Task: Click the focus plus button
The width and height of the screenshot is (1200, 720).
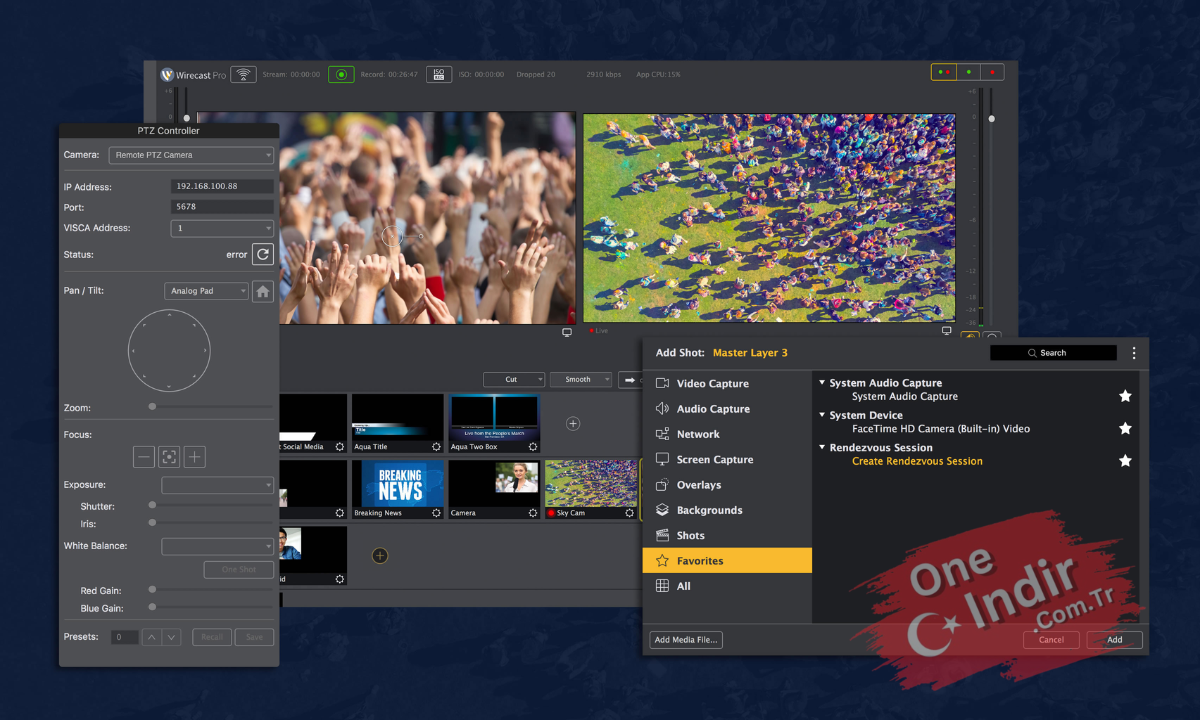Action: pos(195,457)
